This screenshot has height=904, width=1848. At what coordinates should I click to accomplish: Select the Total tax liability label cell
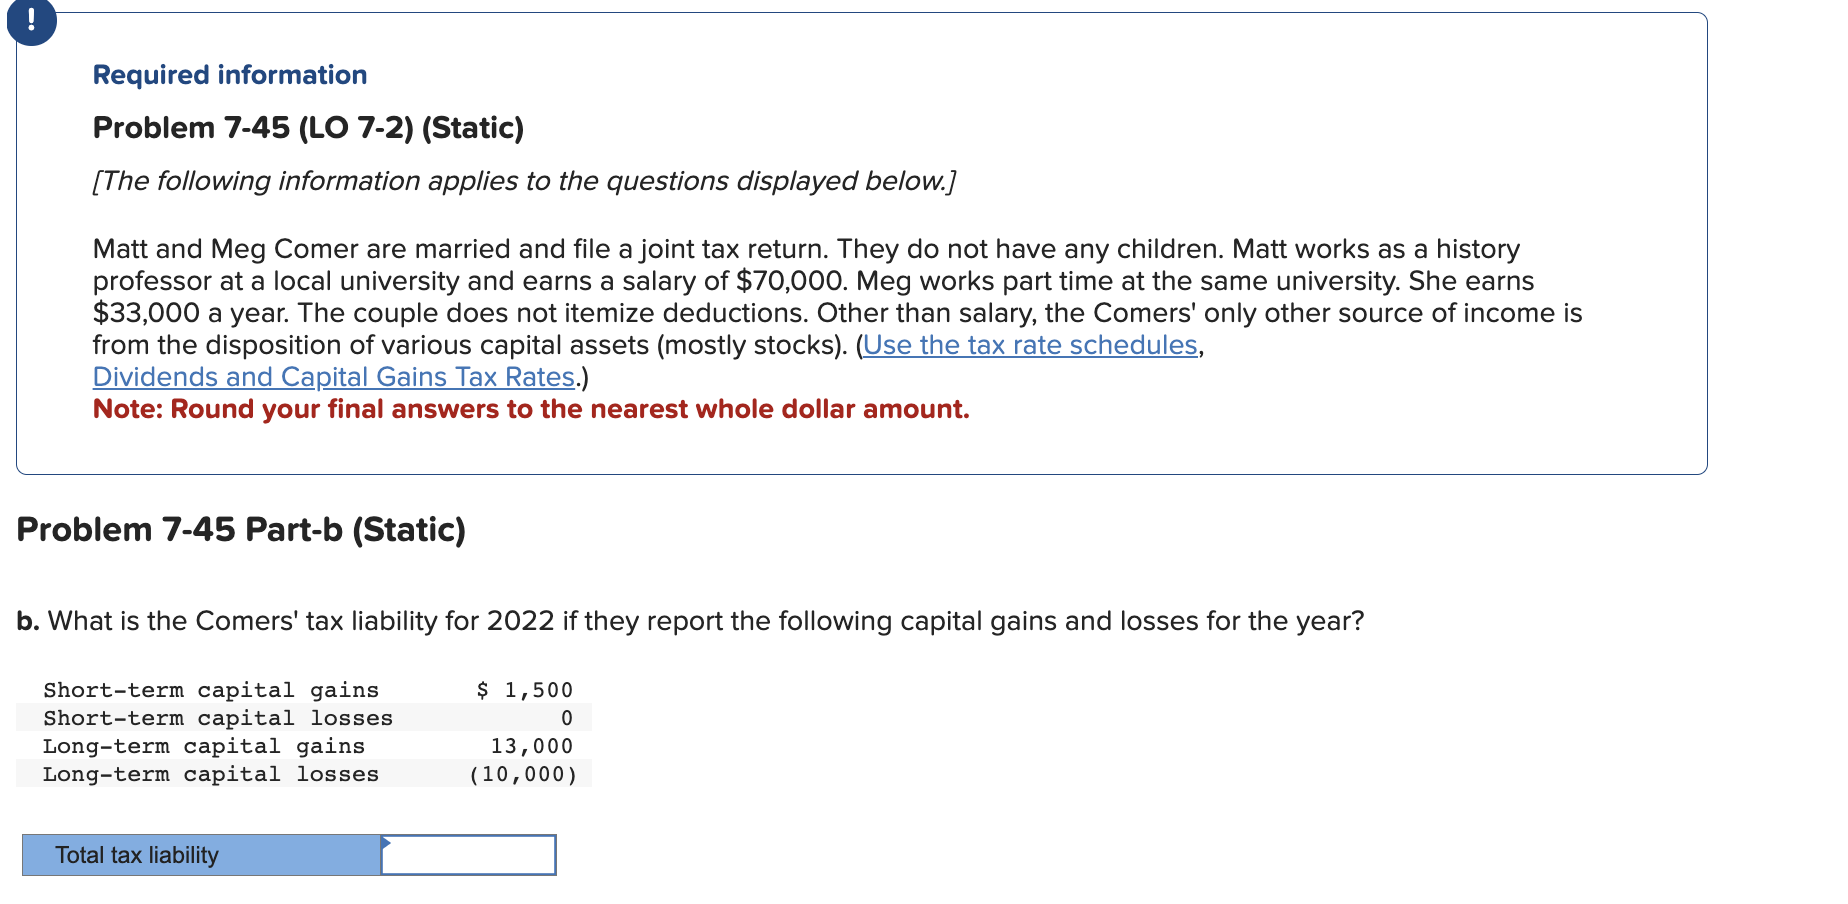pyautogui.click(x=200, y=855)
